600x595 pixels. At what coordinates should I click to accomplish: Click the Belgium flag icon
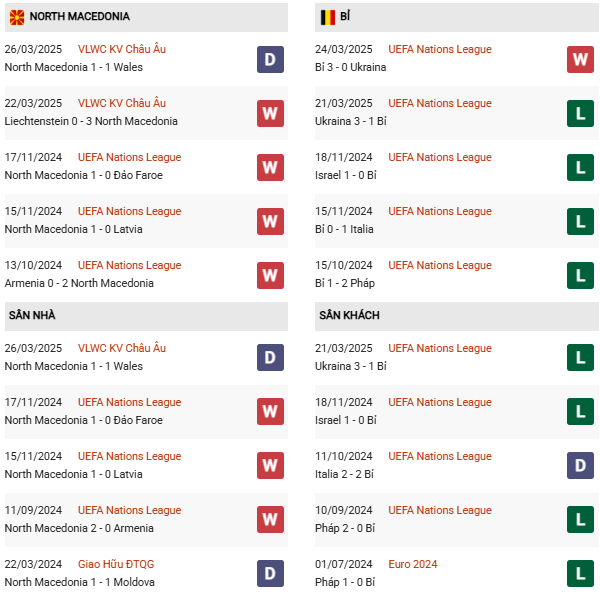tap(327, 17)
